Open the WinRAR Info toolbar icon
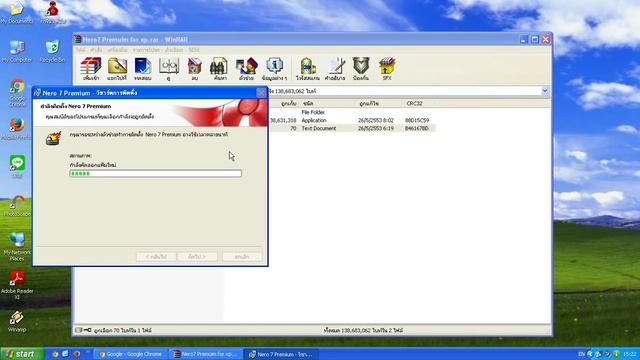 point(274,68)
